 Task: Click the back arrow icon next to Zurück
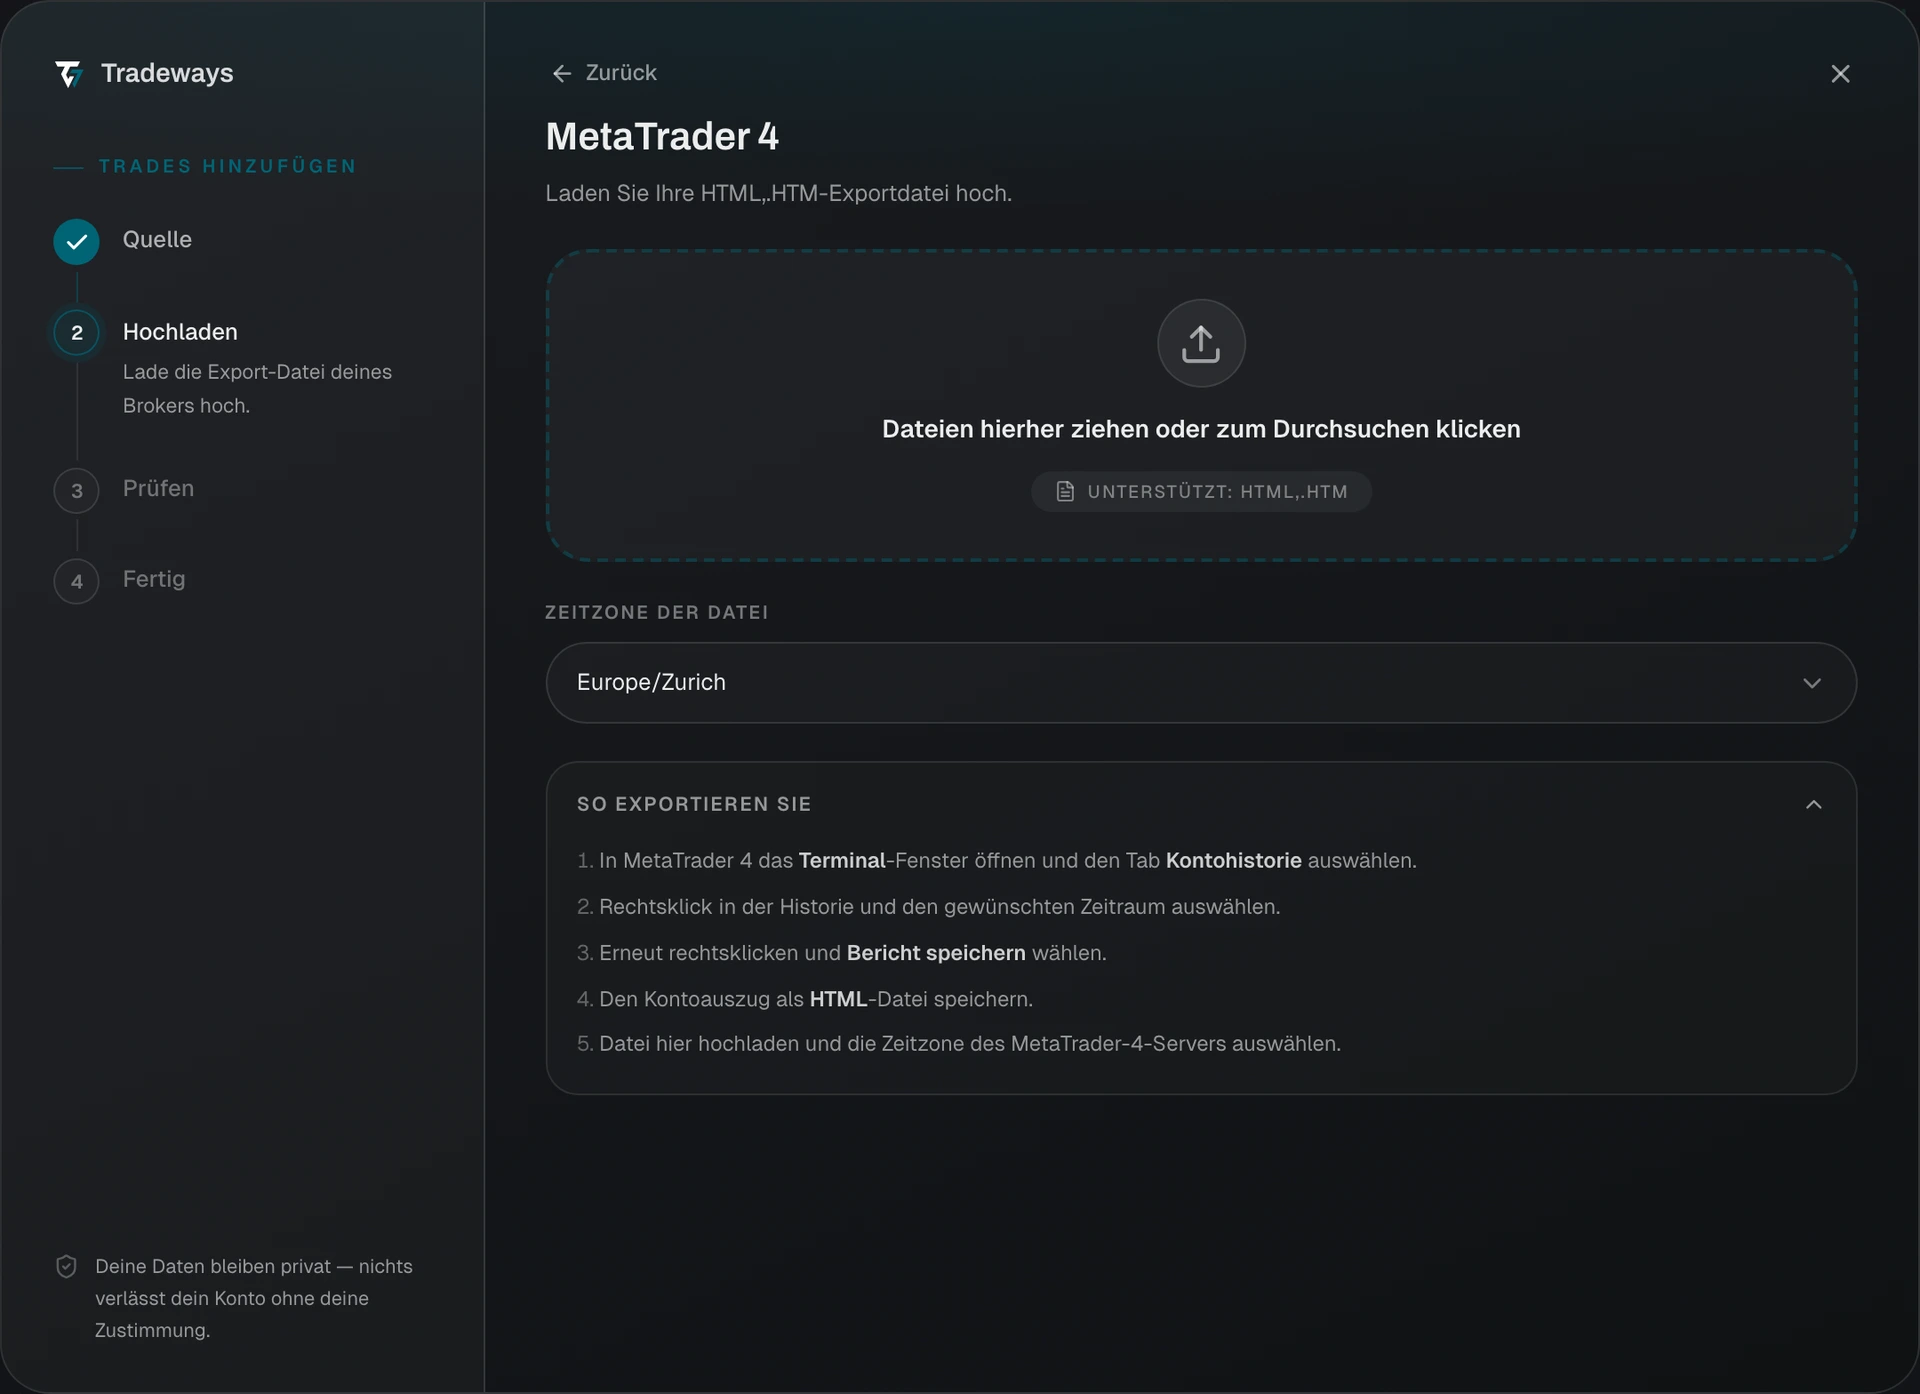pos(562,73)
